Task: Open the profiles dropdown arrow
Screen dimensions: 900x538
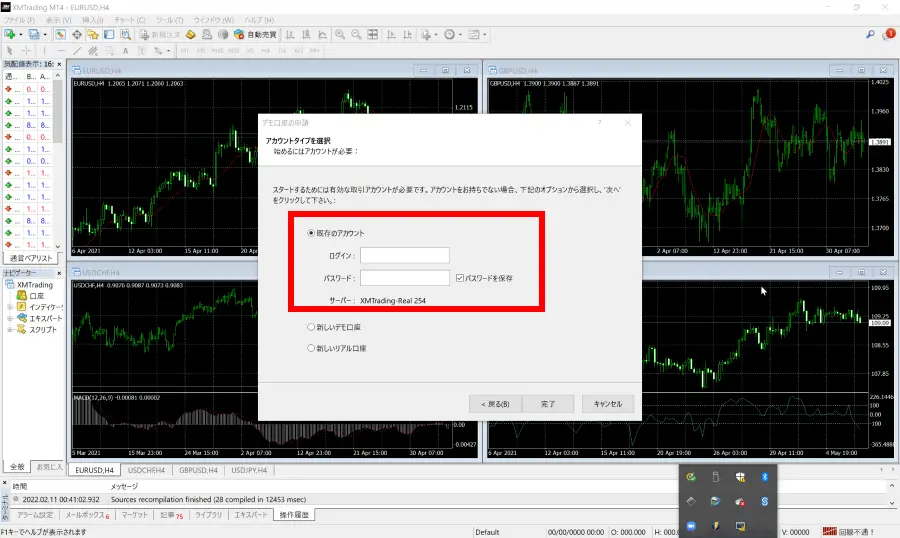Action: (x=45, y=34)
